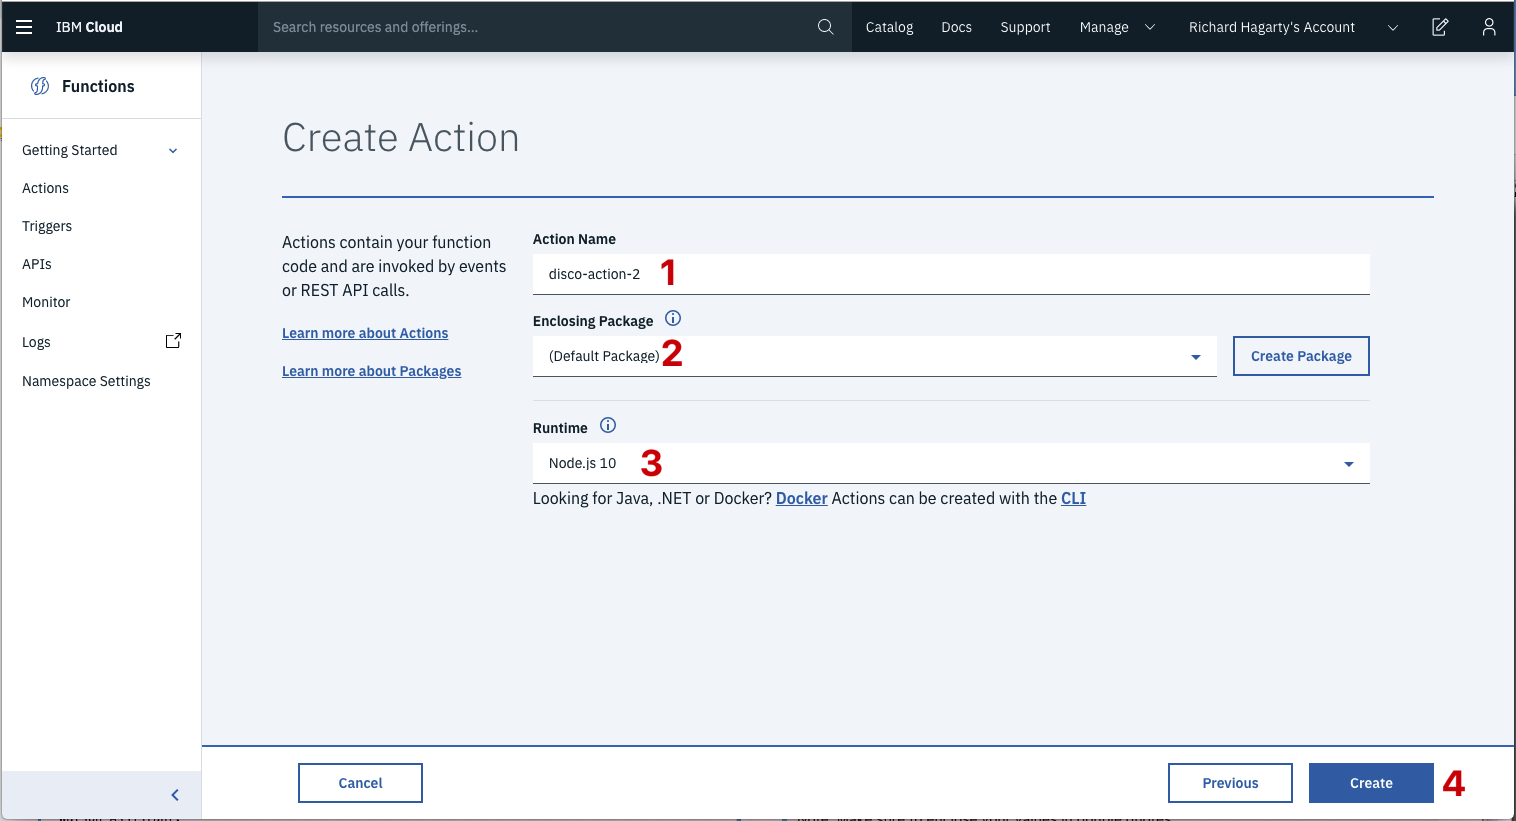Go to Actions in the sidebar
This screenshot has height=821, width=1516.
tap(46, 188)
